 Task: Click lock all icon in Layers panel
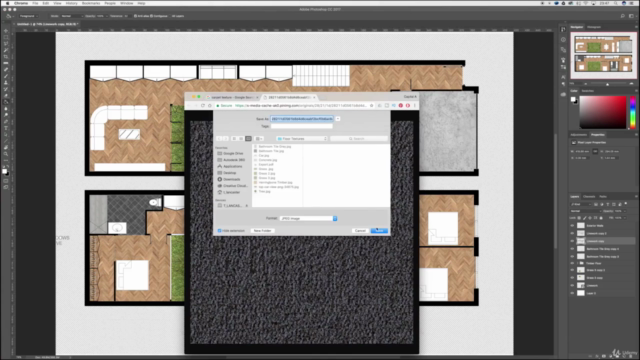pyautogui.click(x=601, y=218)
